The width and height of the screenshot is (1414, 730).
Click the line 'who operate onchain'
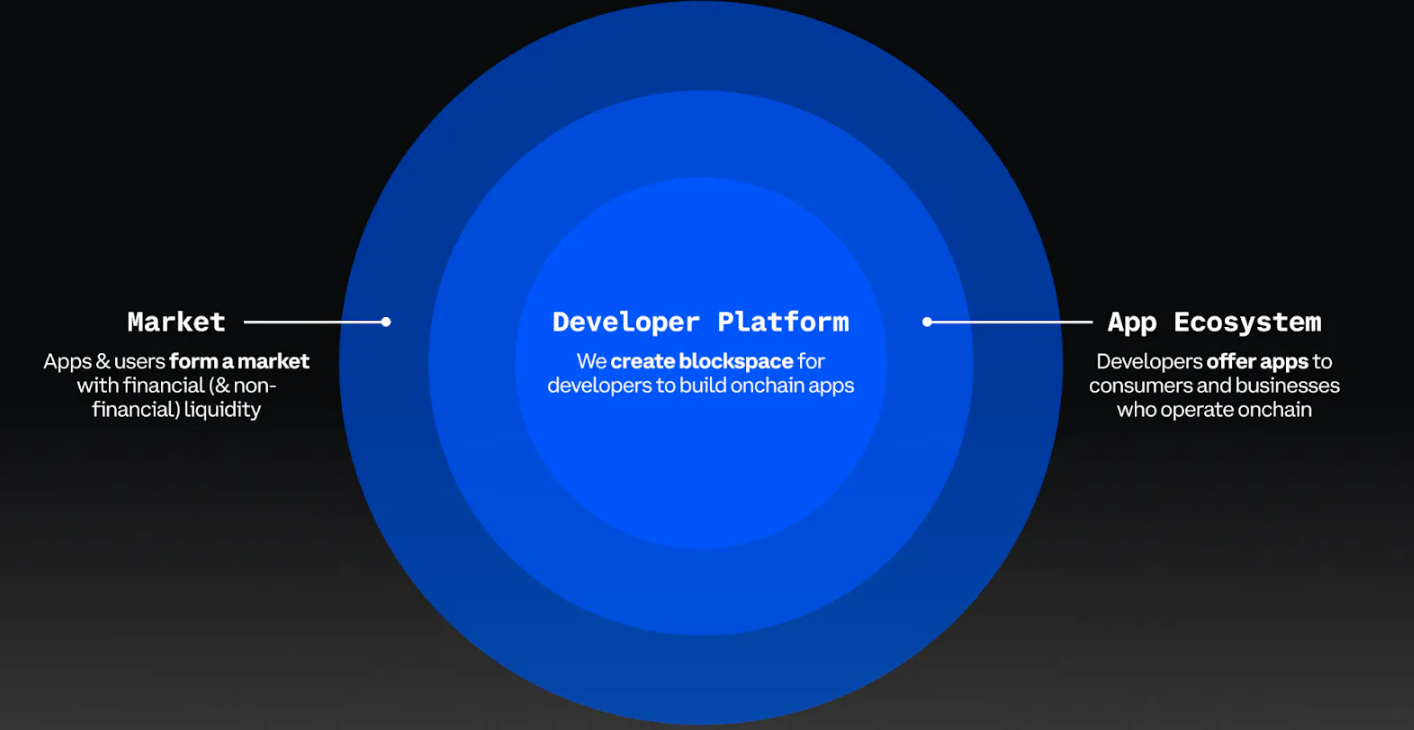pyautogui.click(x=1214, y=410)
